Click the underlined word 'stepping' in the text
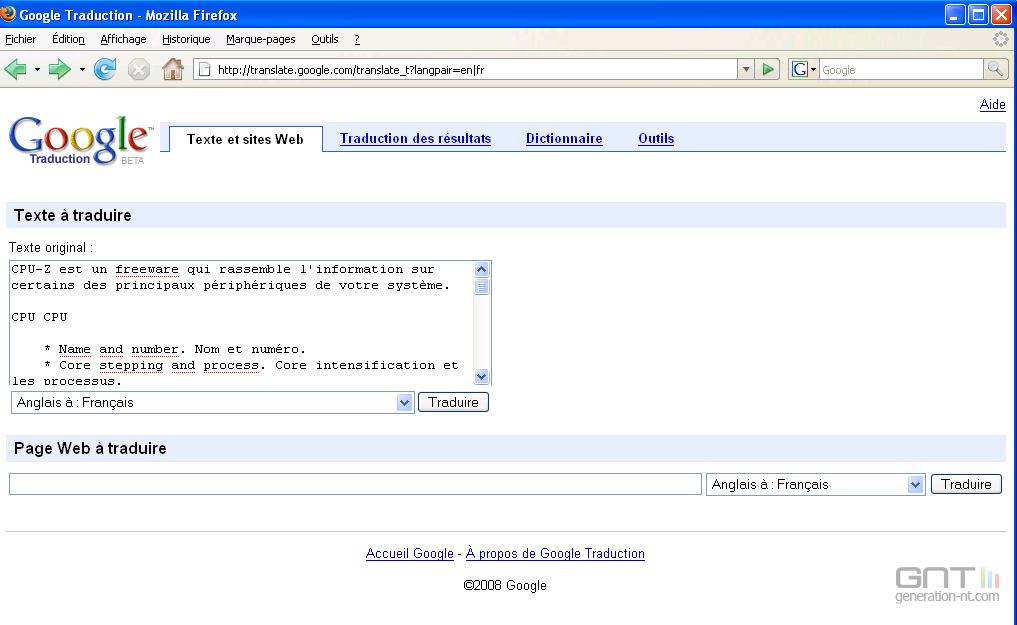This screenshot has width=1017, height=625. point(131,366)
